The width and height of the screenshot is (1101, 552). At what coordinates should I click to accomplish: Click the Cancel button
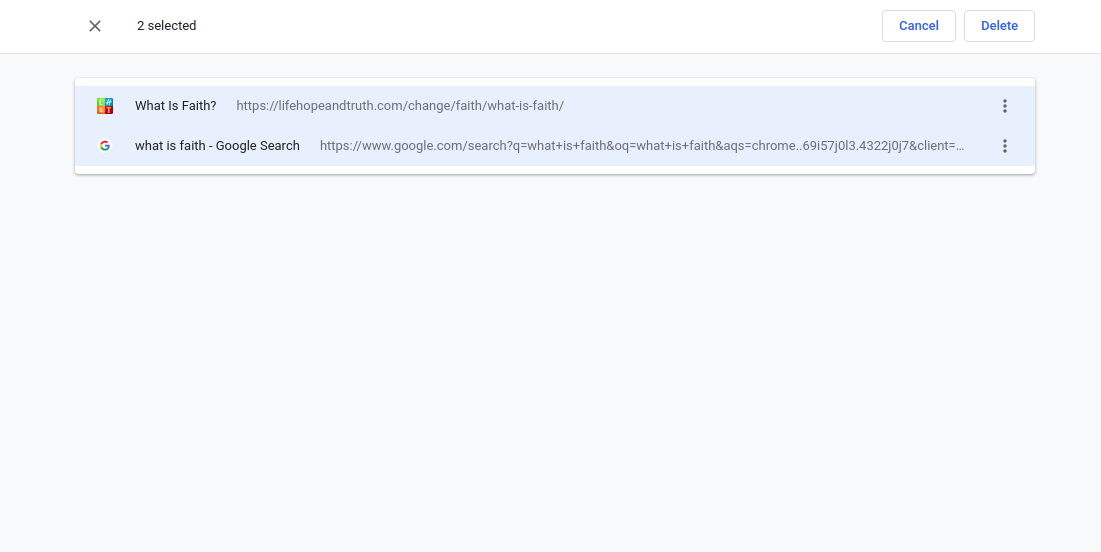(918, 26)
